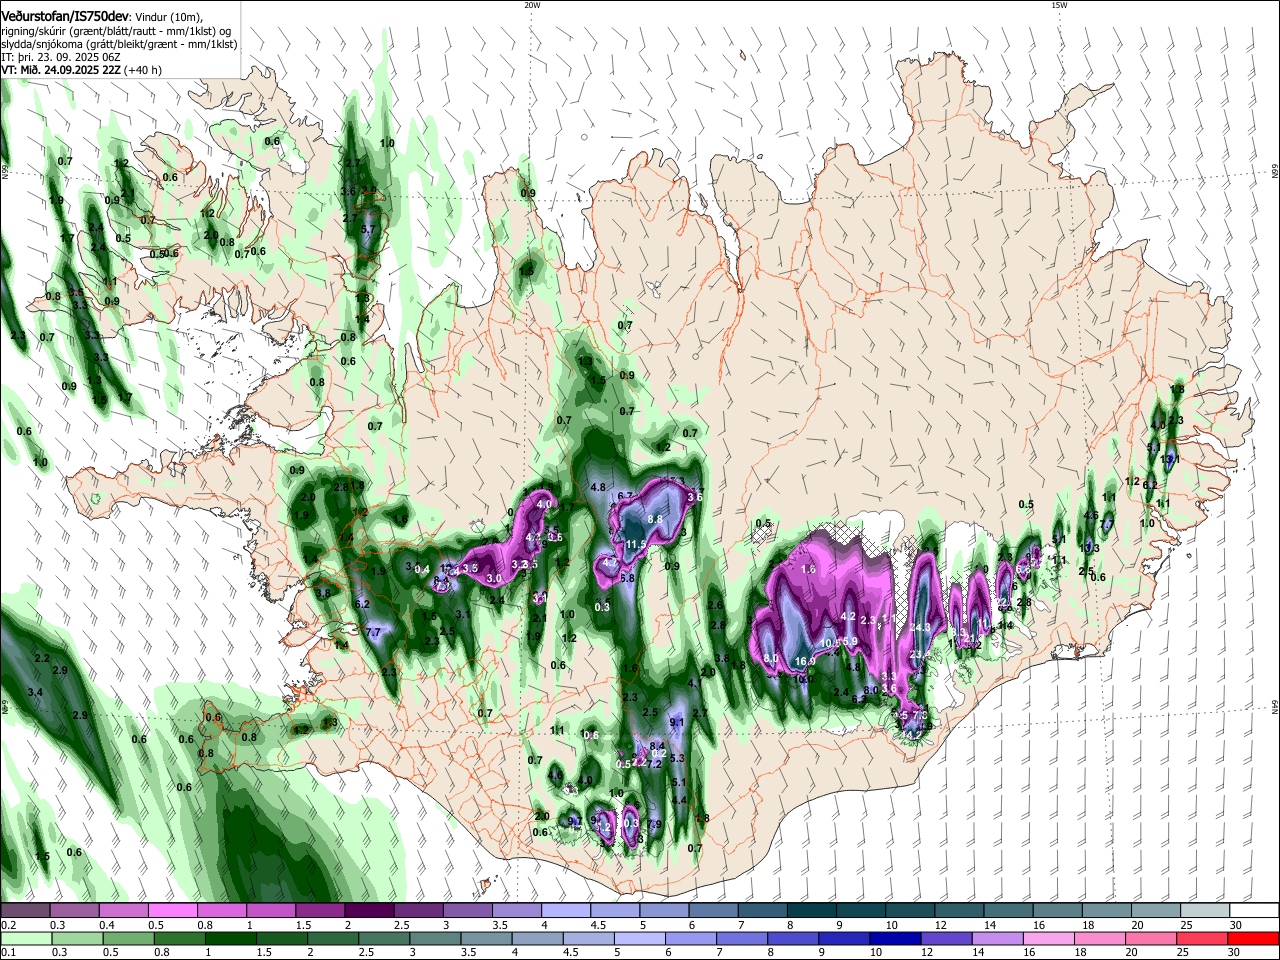Pick the darkest green rain-scale swatch labeled 1
The height and width of the screenshot is (960, 1280).
pos(230,939)
